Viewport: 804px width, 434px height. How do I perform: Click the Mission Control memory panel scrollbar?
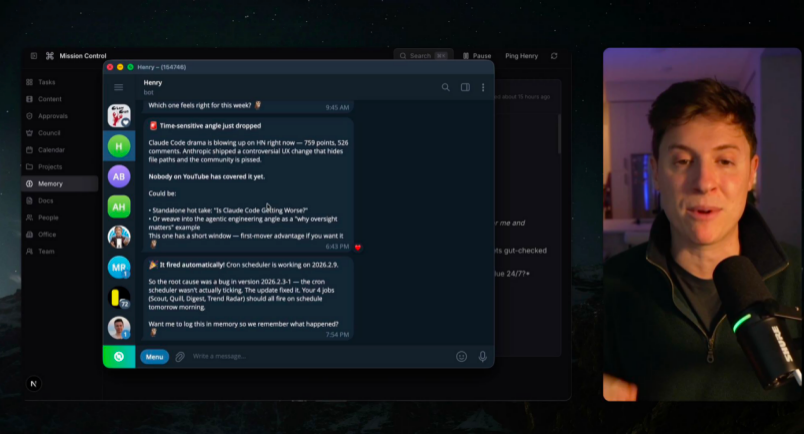559,133
